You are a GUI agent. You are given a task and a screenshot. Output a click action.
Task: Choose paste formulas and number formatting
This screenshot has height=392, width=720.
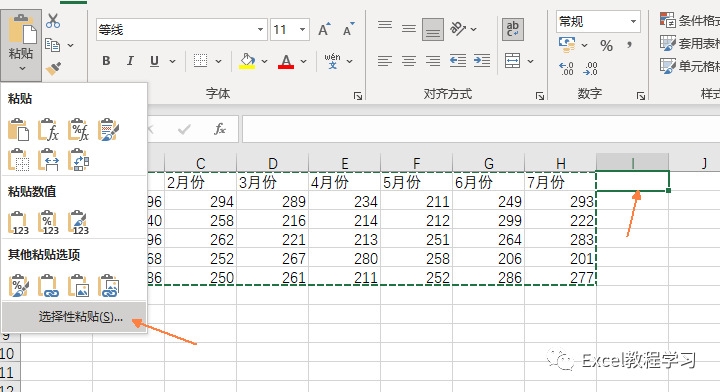pos(79,130)
